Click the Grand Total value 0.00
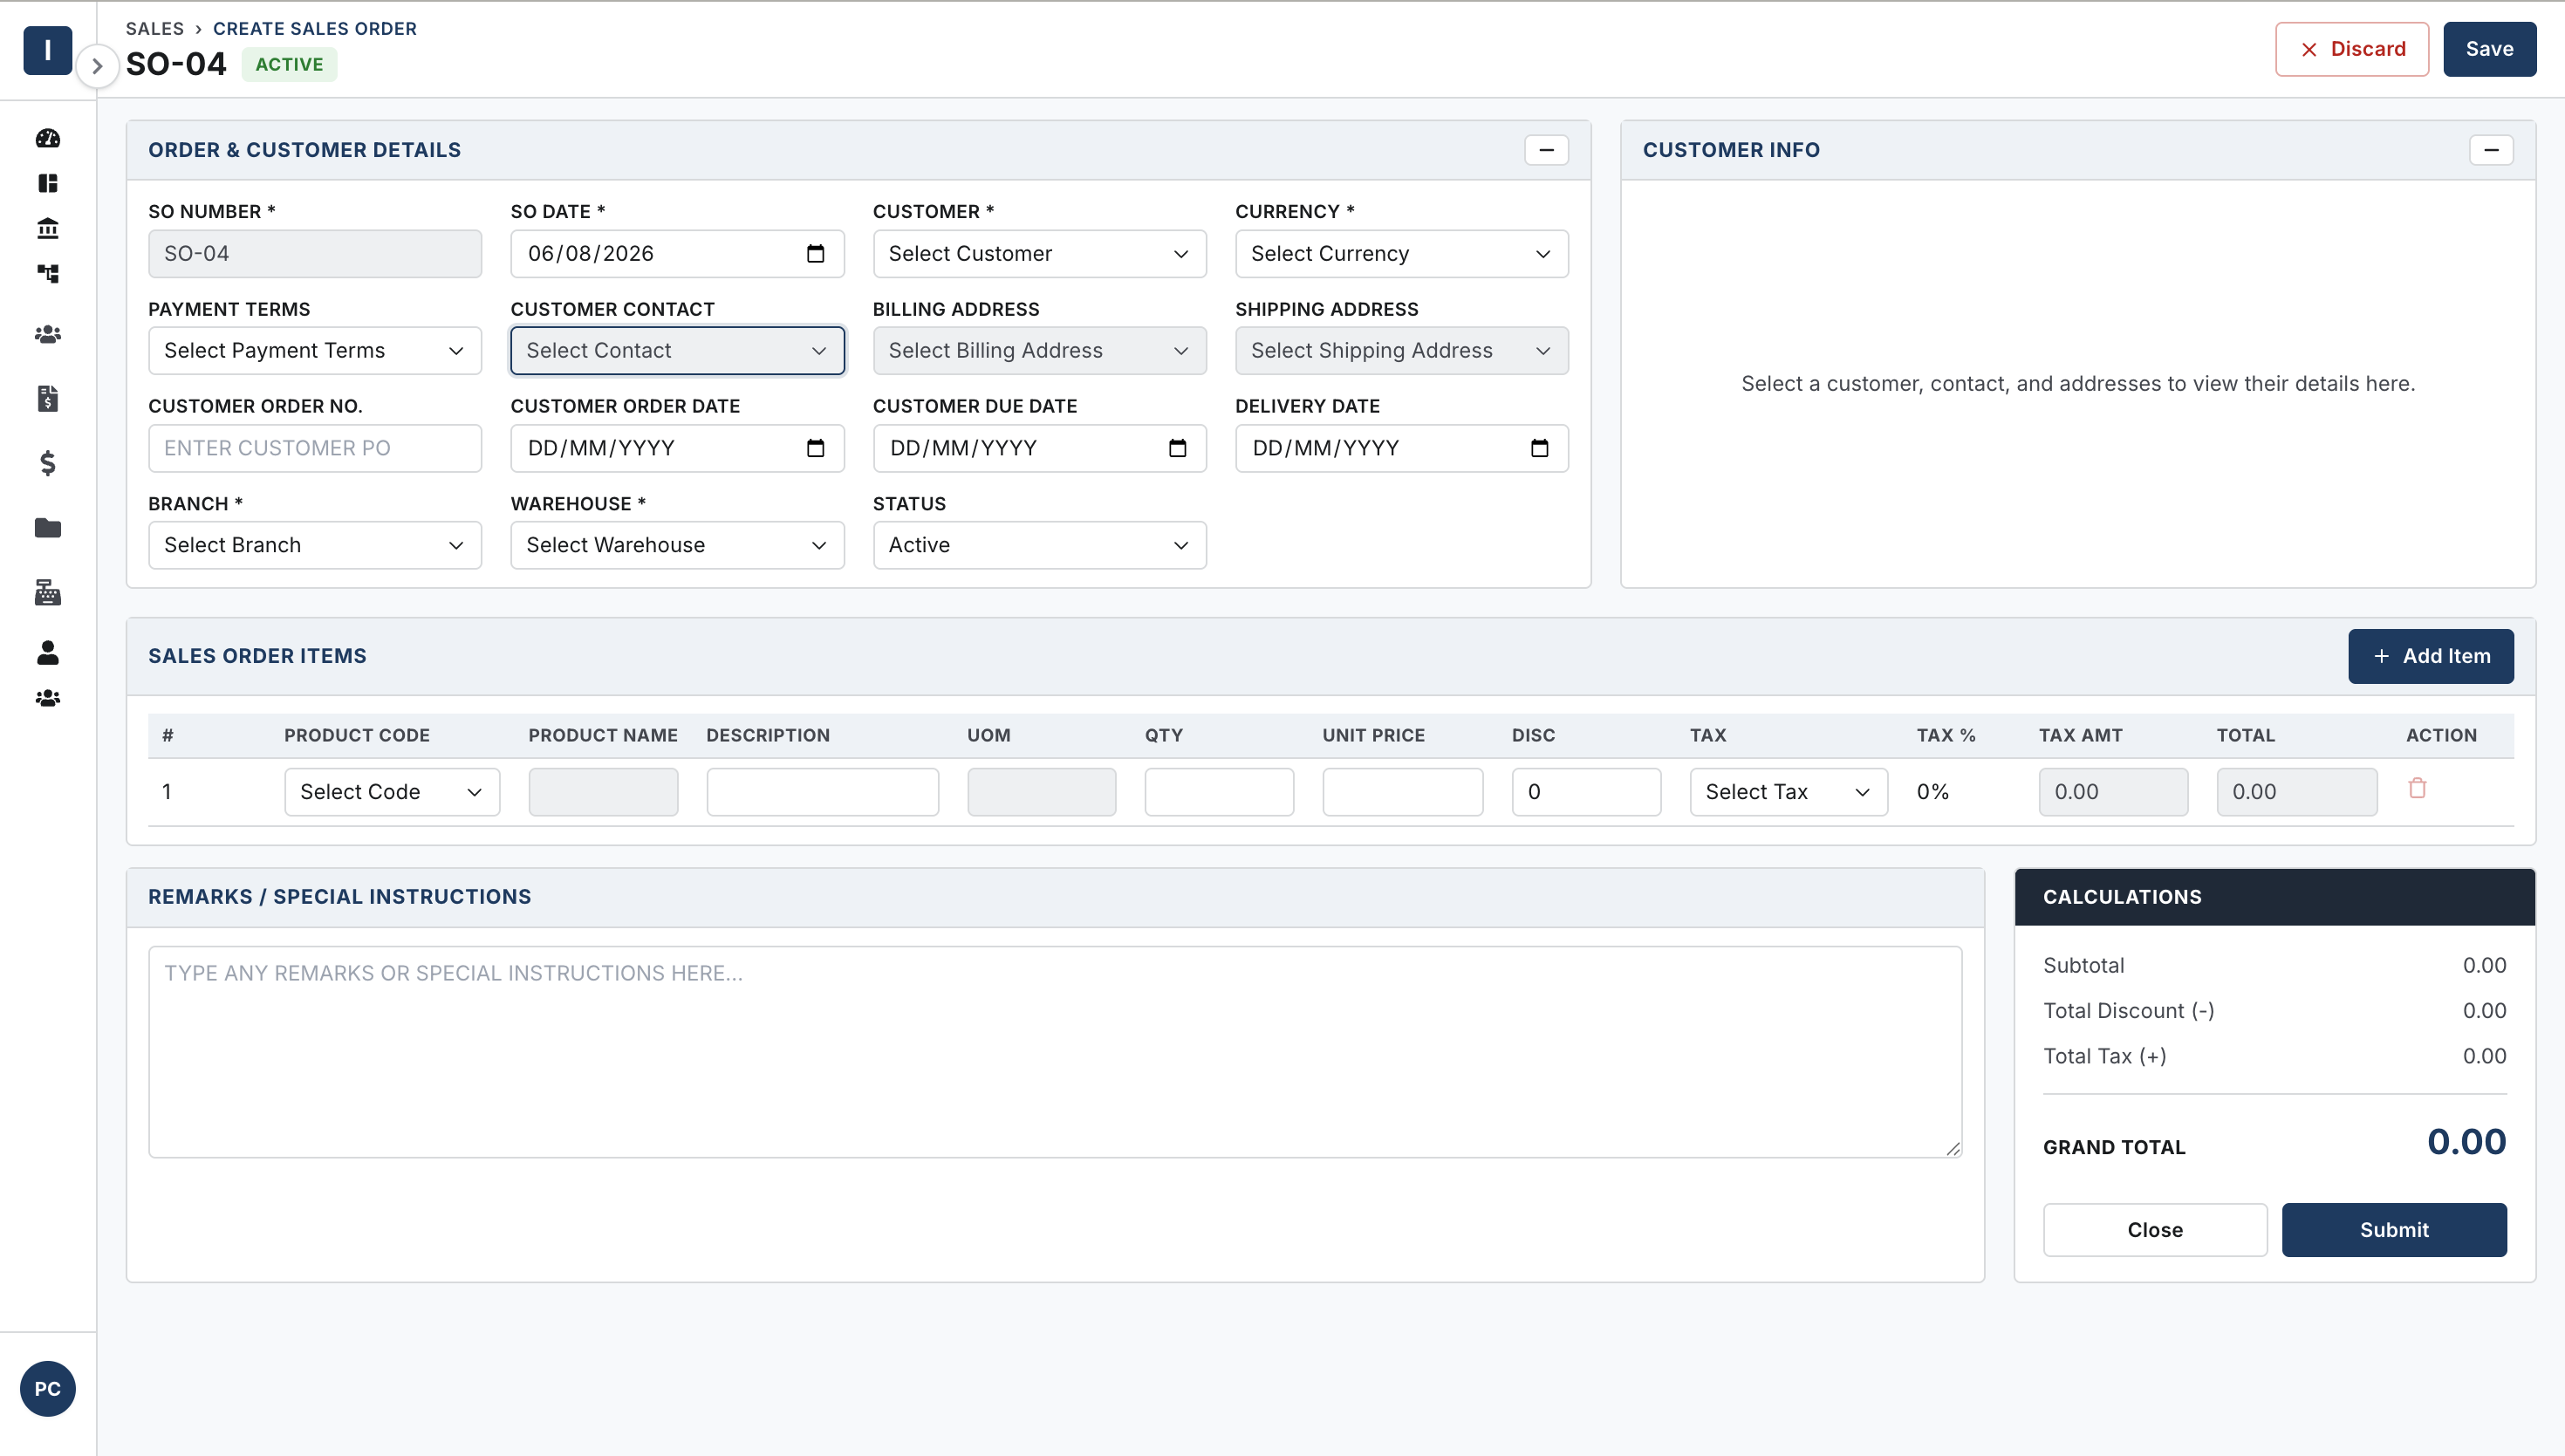 [x=2466, y=1142]
